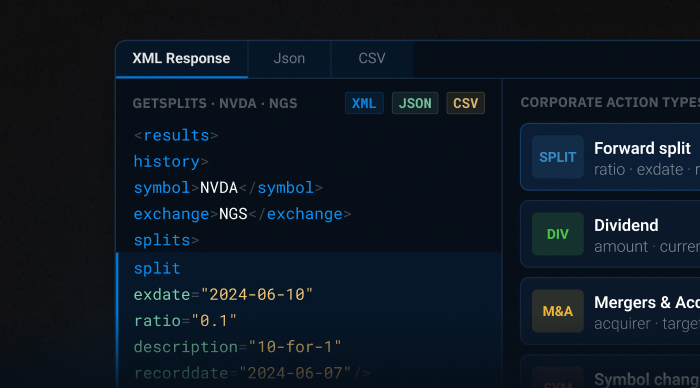This screenshot has height=388, width=700.
Task: Click the symbol NVDA code line
Action: pyautogui.click(x=228, y=188)
